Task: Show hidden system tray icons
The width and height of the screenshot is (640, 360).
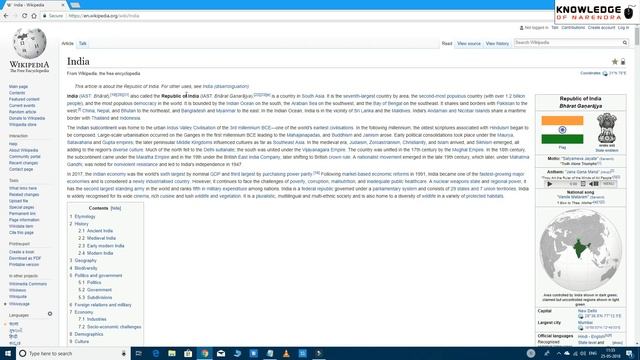Action: [558, 353]
